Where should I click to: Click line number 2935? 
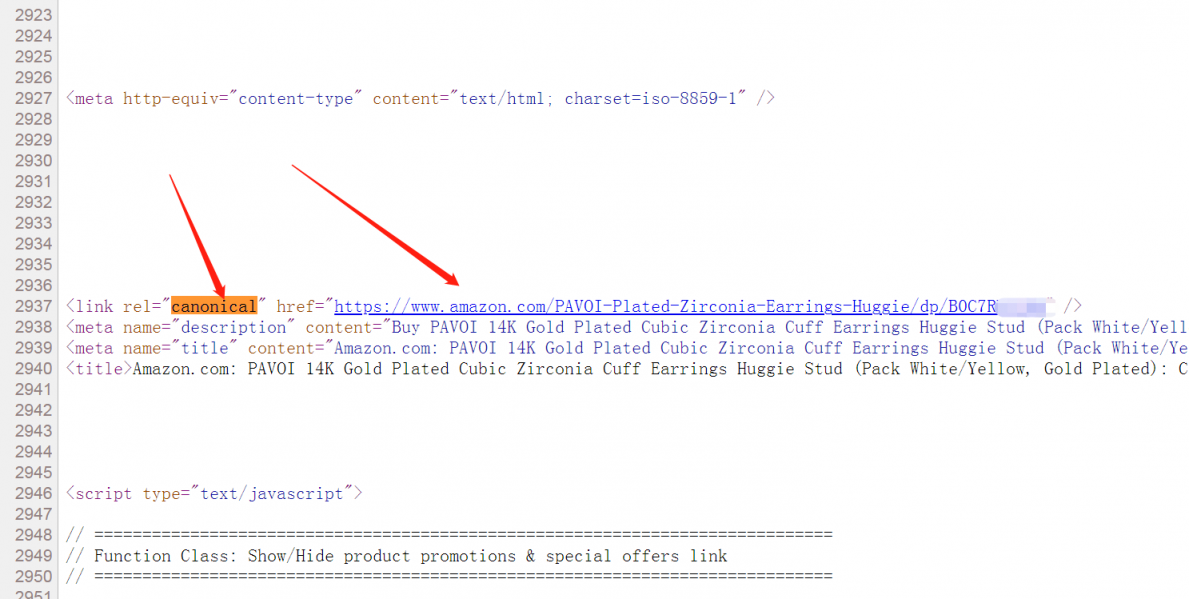click(x=33, y=265)
